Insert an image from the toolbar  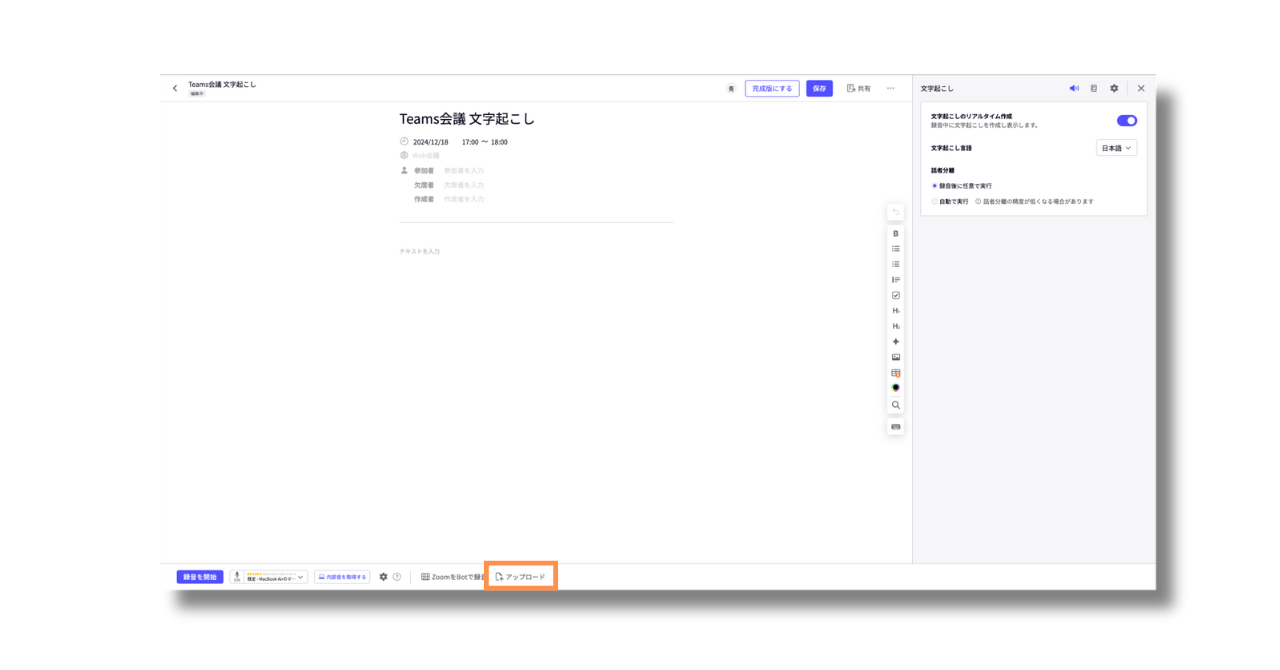click(896, 357)
